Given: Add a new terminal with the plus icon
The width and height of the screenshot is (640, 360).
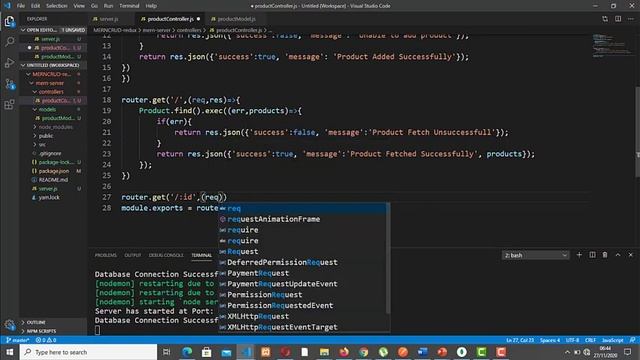Looking at the screenshot, I should (x=579, y=255).
